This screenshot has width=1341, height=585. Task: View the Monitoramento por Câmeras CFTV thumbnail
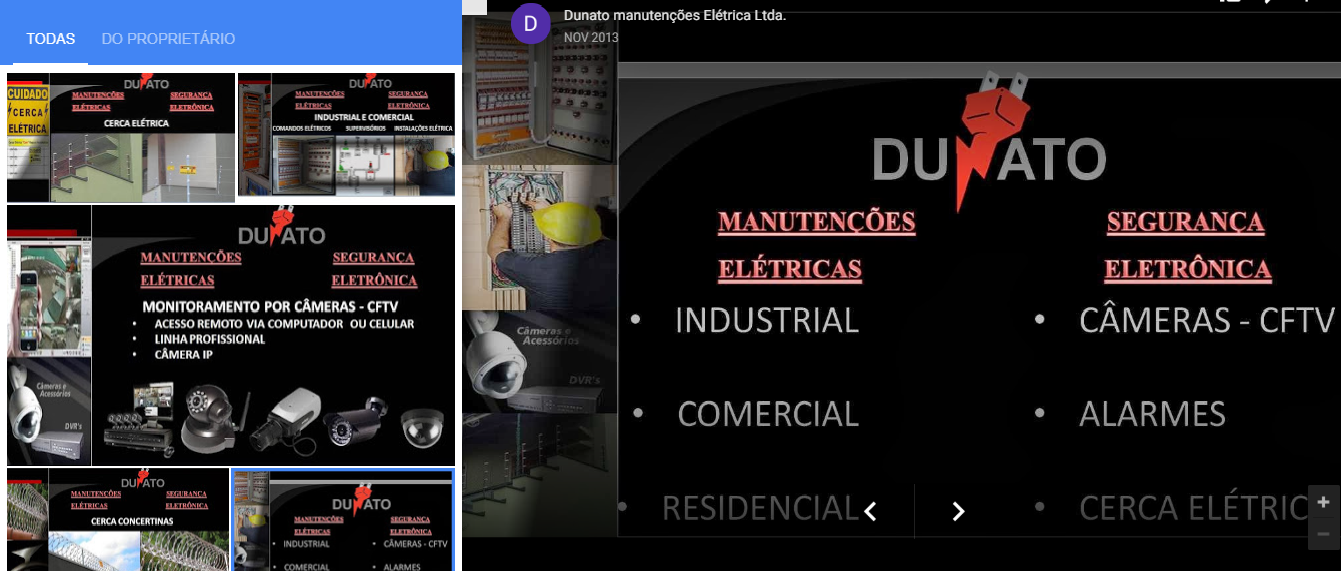[x=231, y=336]
